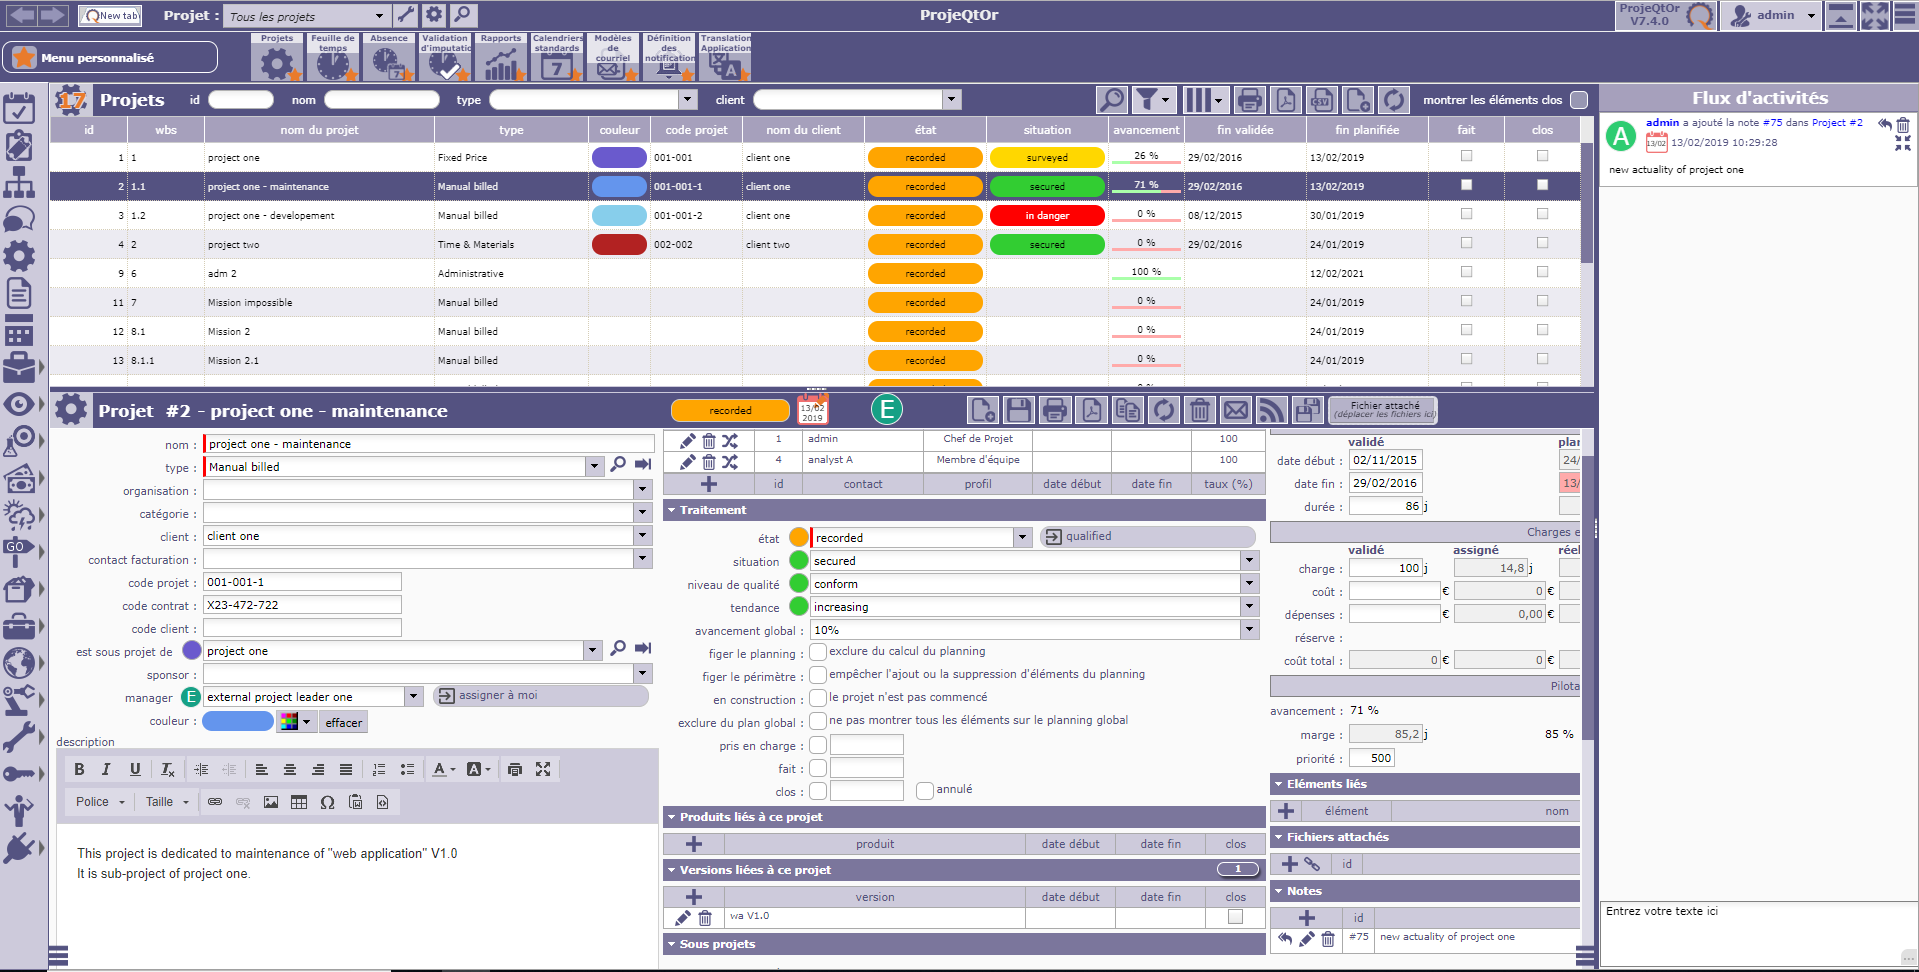Open the 'Tous les projets' project selector dropdown
Screen dimensions: 1919x972
point(379,16)
